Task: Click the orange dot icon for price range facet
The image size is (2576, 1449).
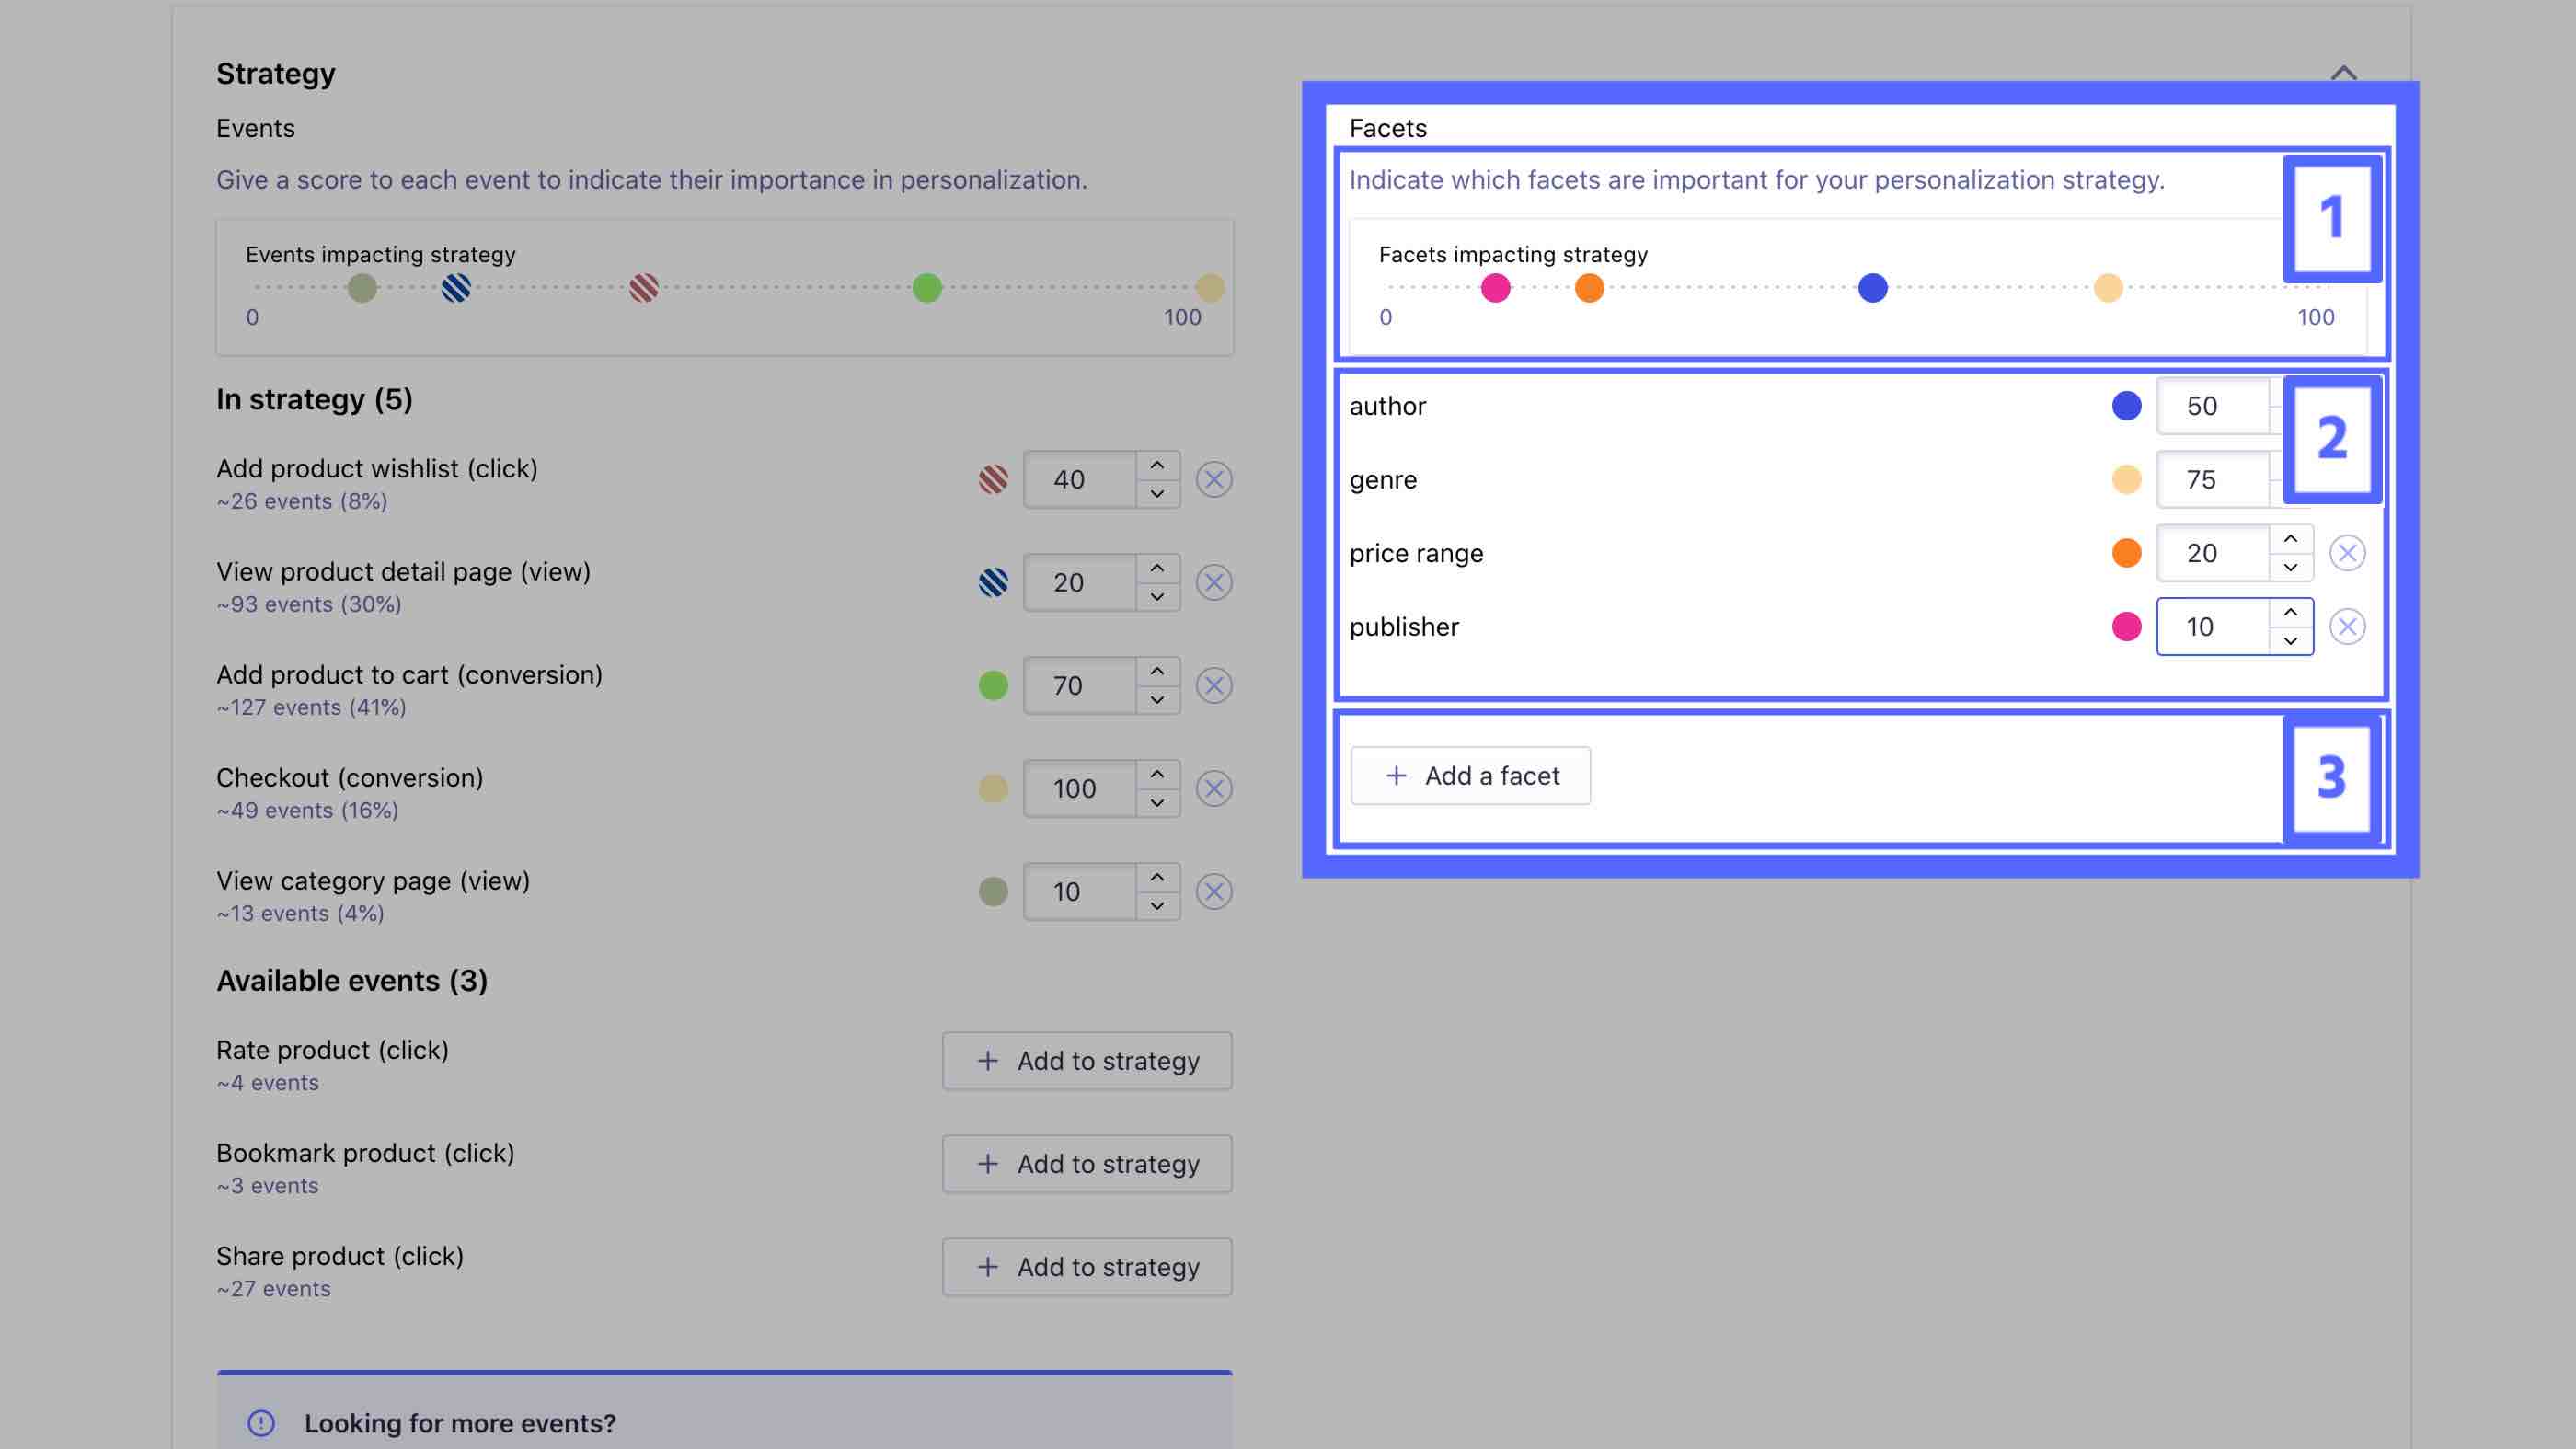Action: tap(2123, 552)
